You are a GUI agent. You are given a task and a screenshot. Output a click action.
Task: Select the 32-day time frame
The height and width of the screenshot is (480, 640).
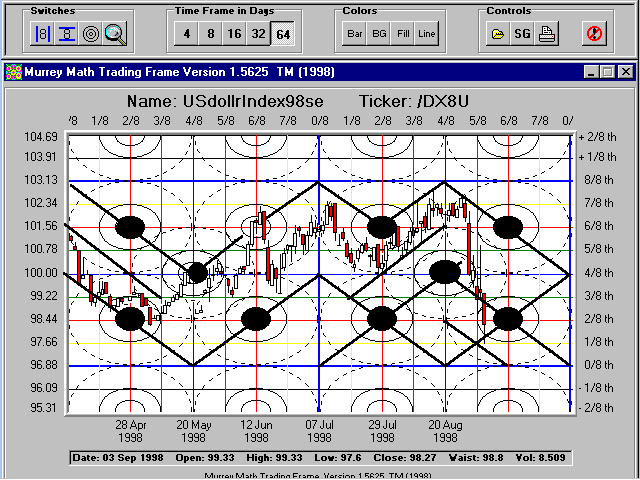(258, 33)
